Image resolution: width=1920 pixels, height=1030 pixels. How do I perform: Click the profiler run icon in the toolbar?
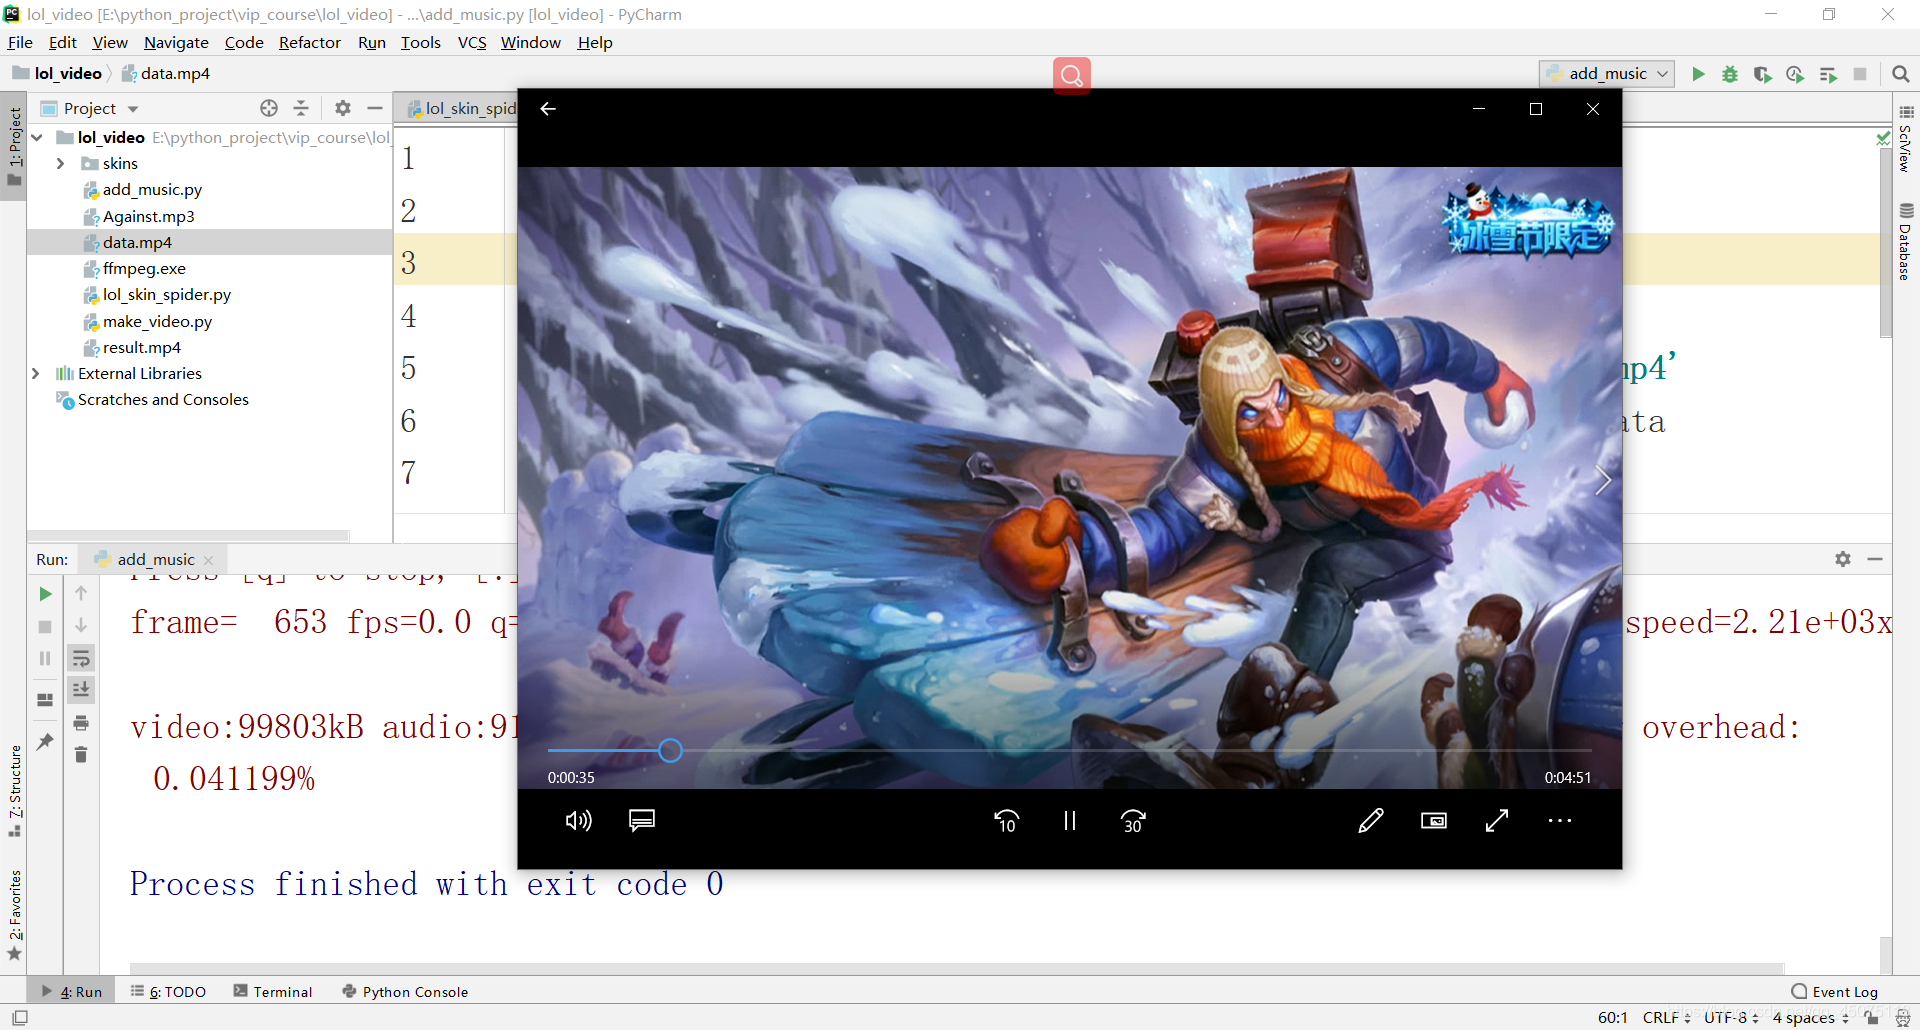pyautogui.click(x=1795, y=74)
